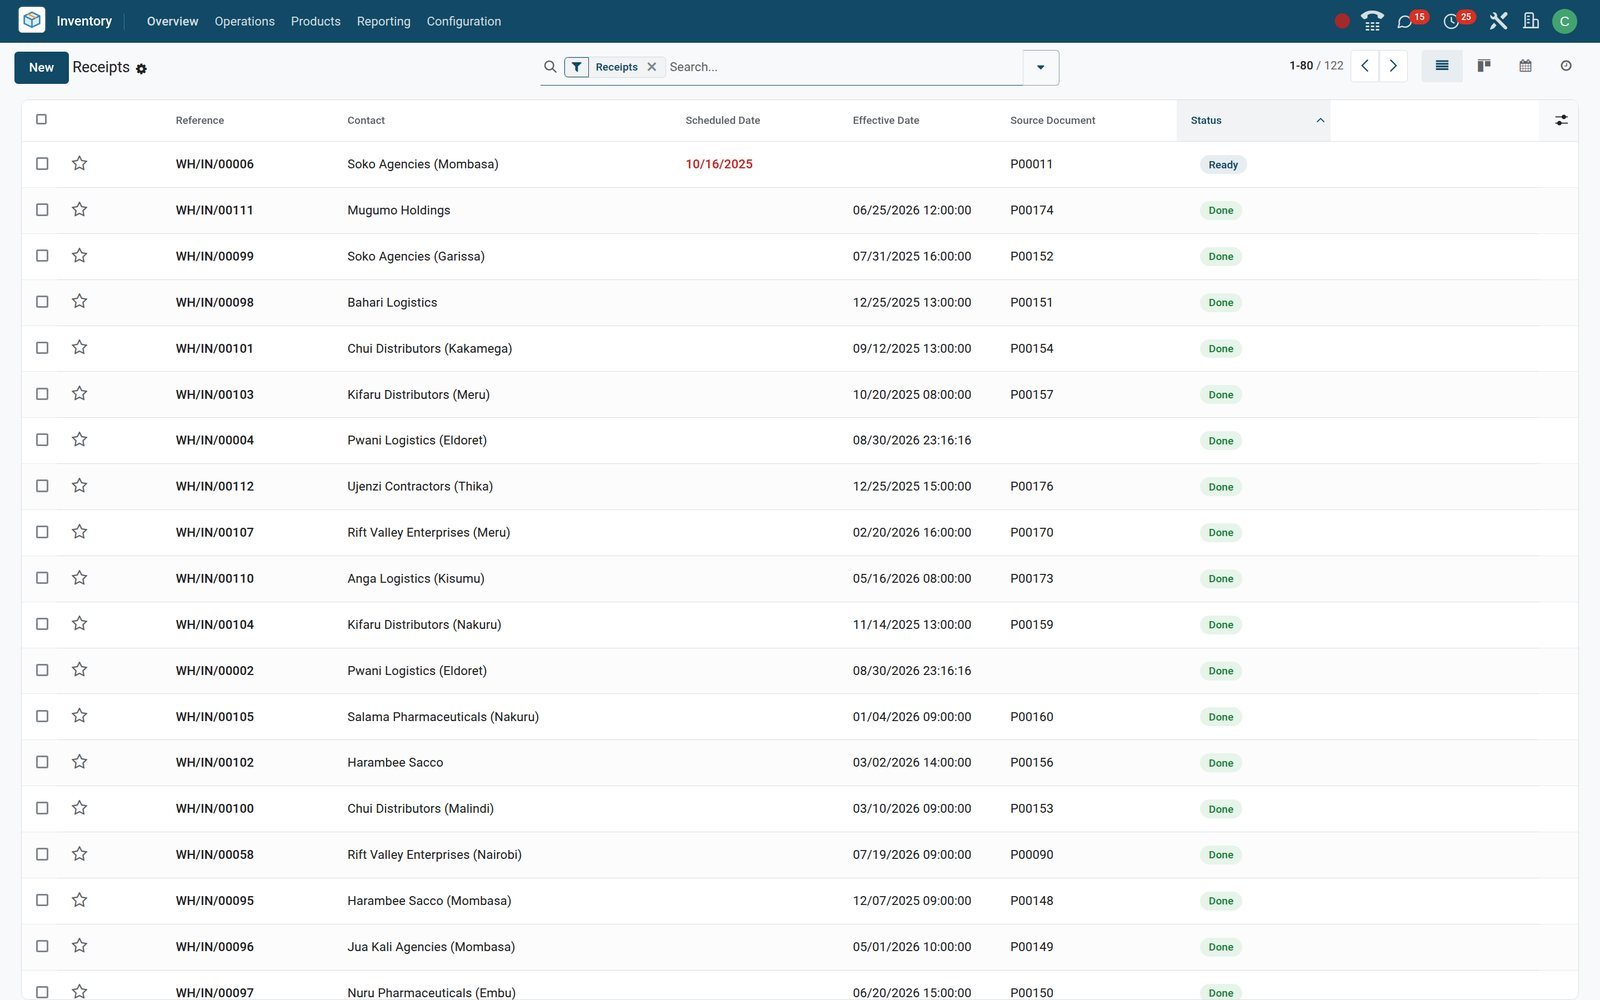Screen dimensions: 1600x1000
Task: Go to next page of records
Action: click(x=1393, y=66)
